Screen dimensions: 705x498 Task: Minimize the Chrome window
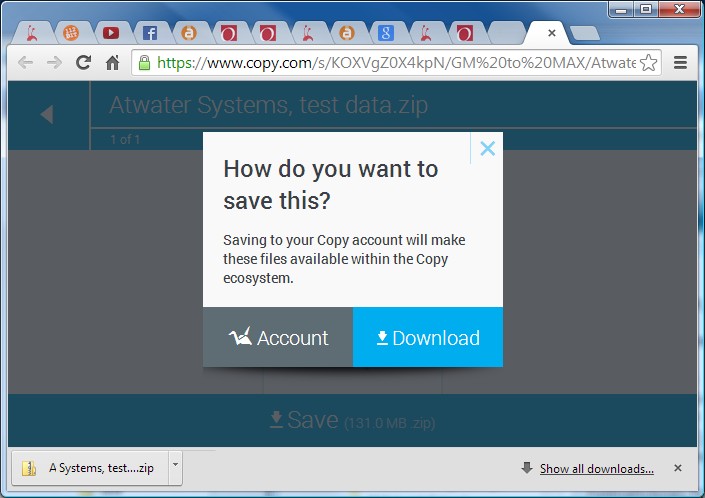pyautogui.click(x=621, y=9)
